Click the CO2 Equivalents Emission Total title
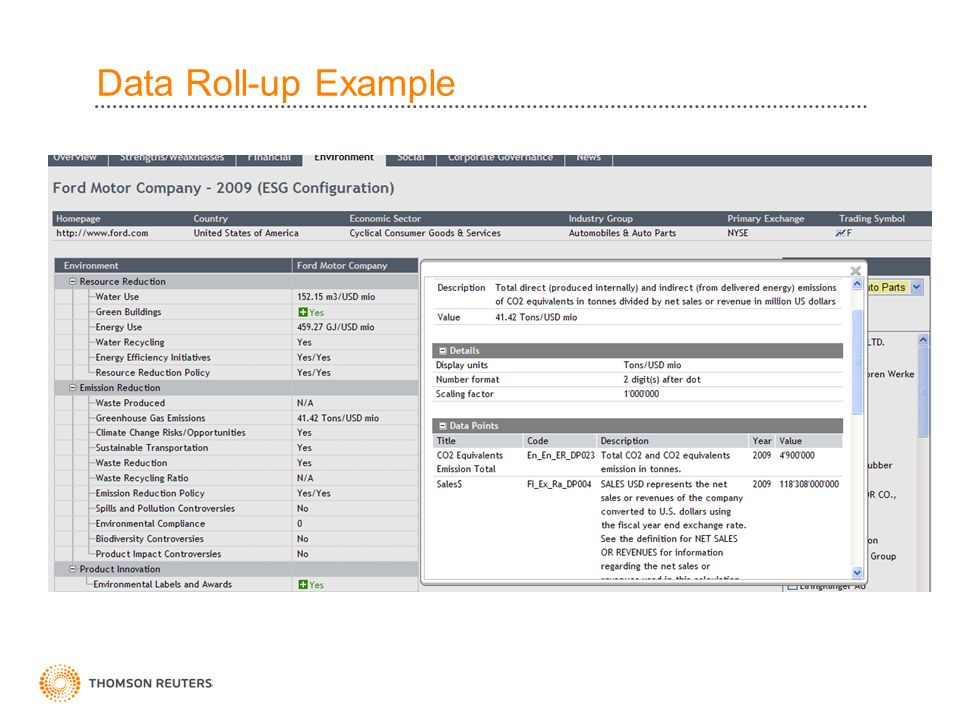Screen dimensions: 960x720 click(470, 462)
